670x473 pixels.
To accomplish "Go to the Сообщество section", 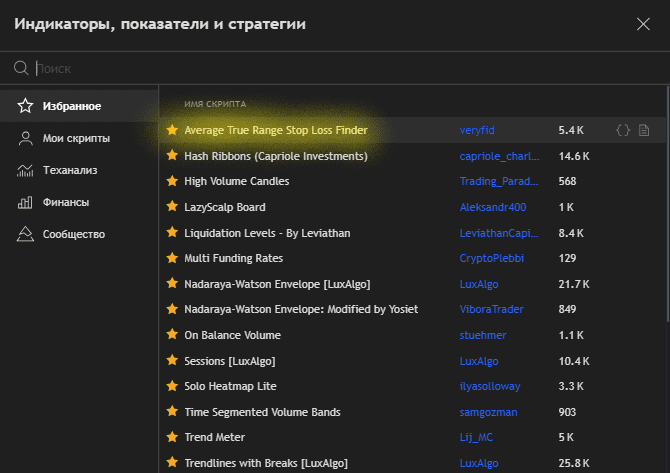I will click(x=73, y=234).
